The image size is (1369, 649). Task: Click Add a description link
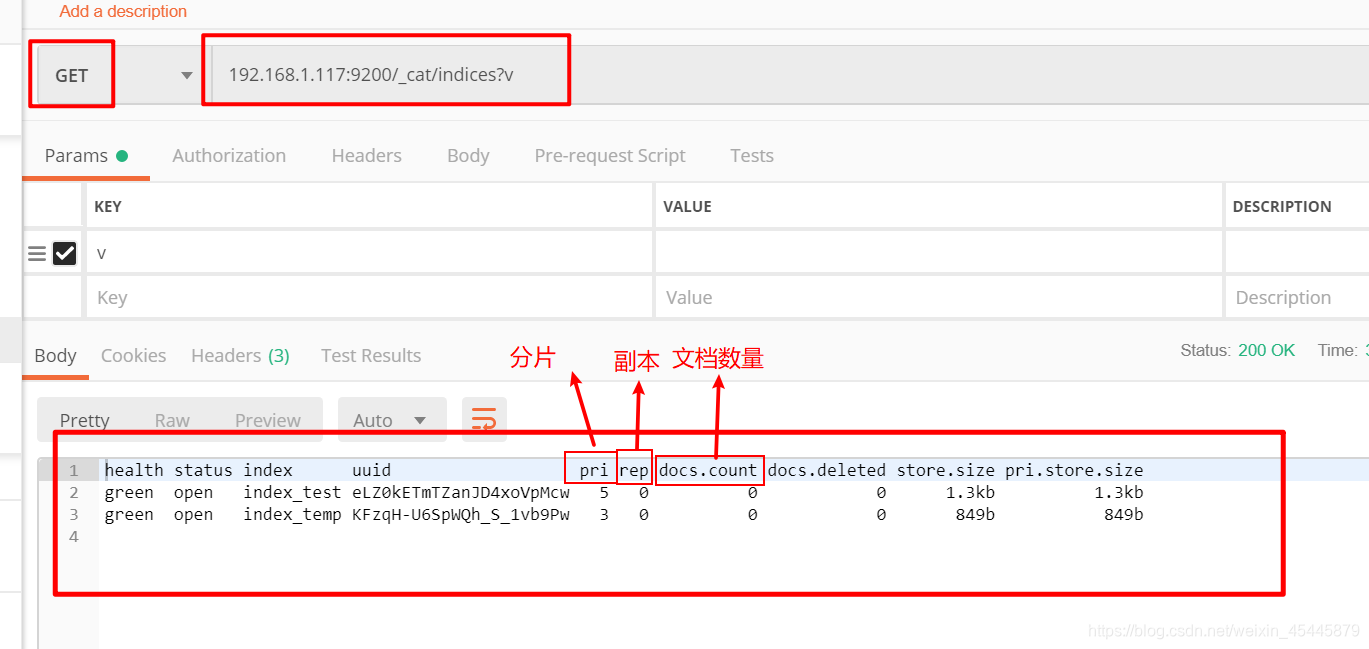123,12
